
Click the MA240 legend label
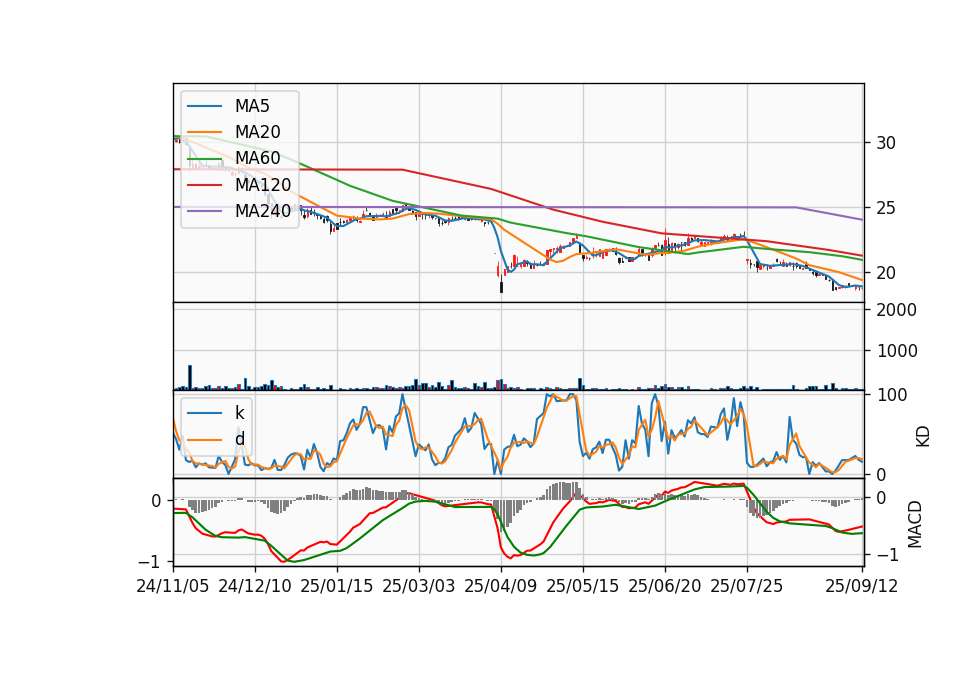(263, 211)
